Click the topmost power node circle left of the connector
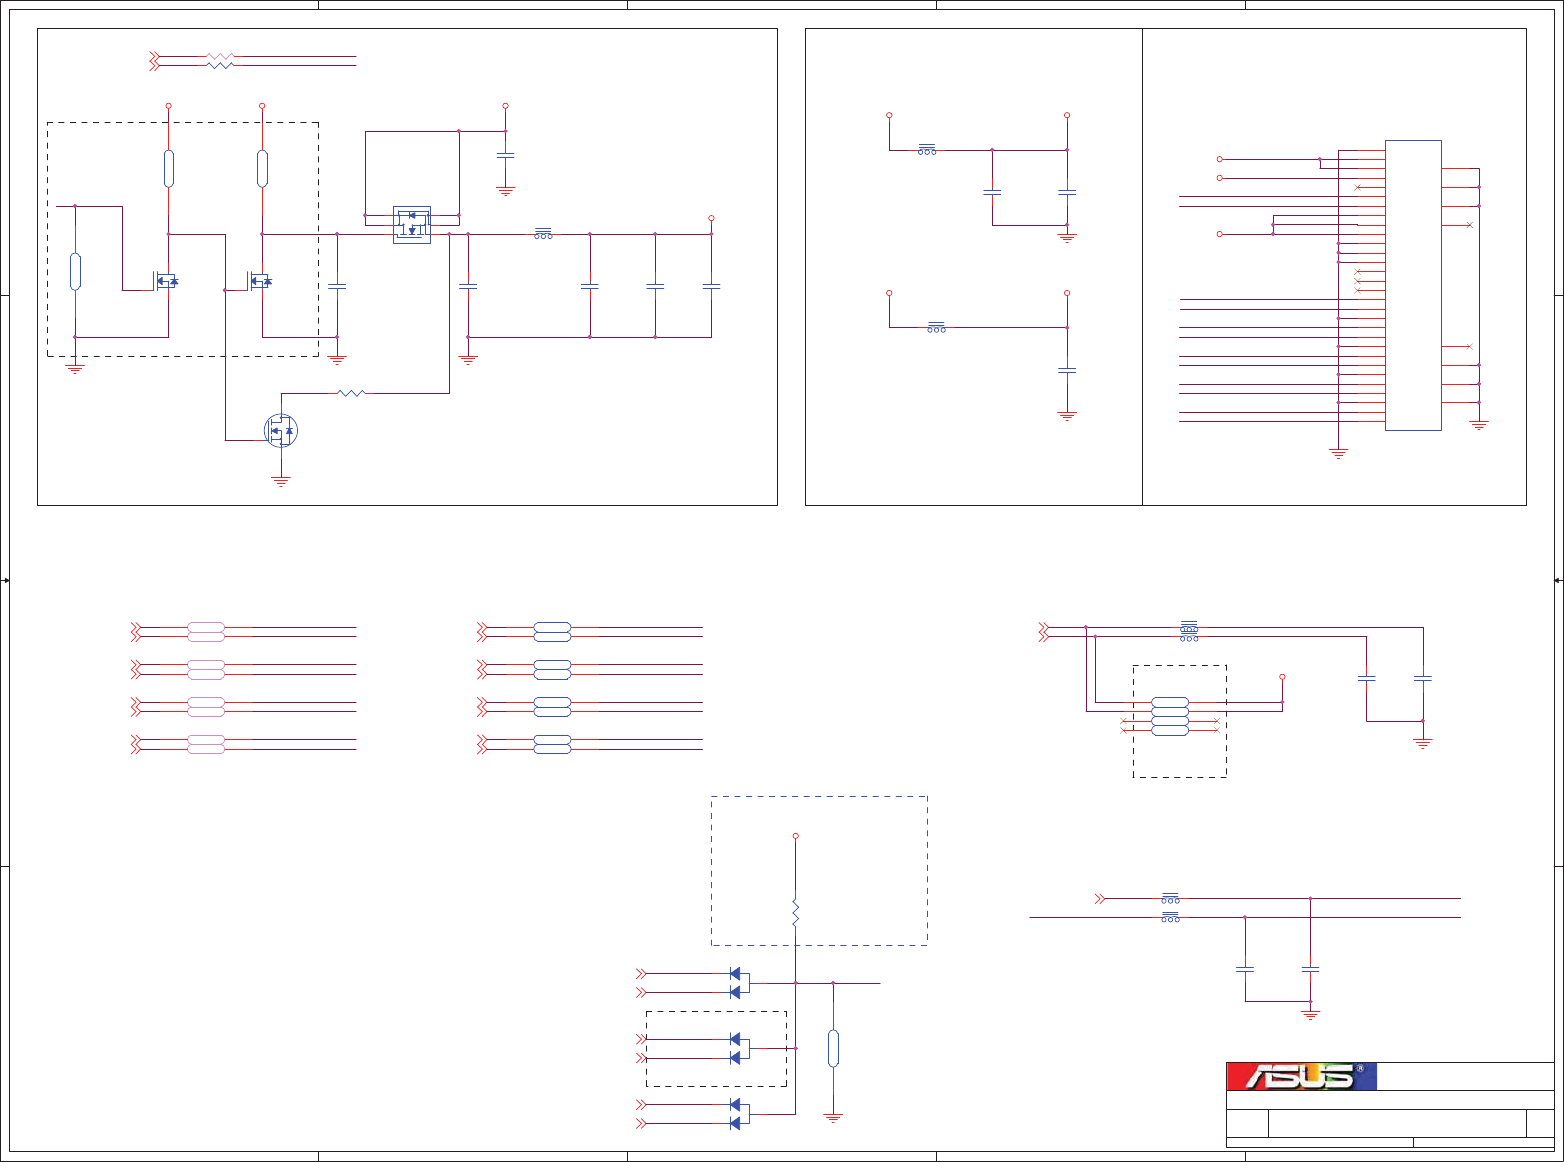The width and height of the screenshot is (1564, 1162). [1219, 159]
